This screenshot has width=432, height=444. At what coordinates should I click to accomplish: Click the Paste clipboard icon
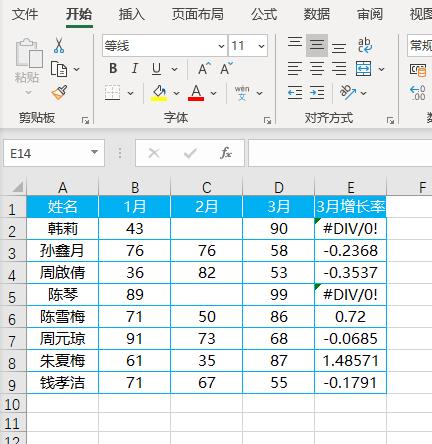[29, 53]
